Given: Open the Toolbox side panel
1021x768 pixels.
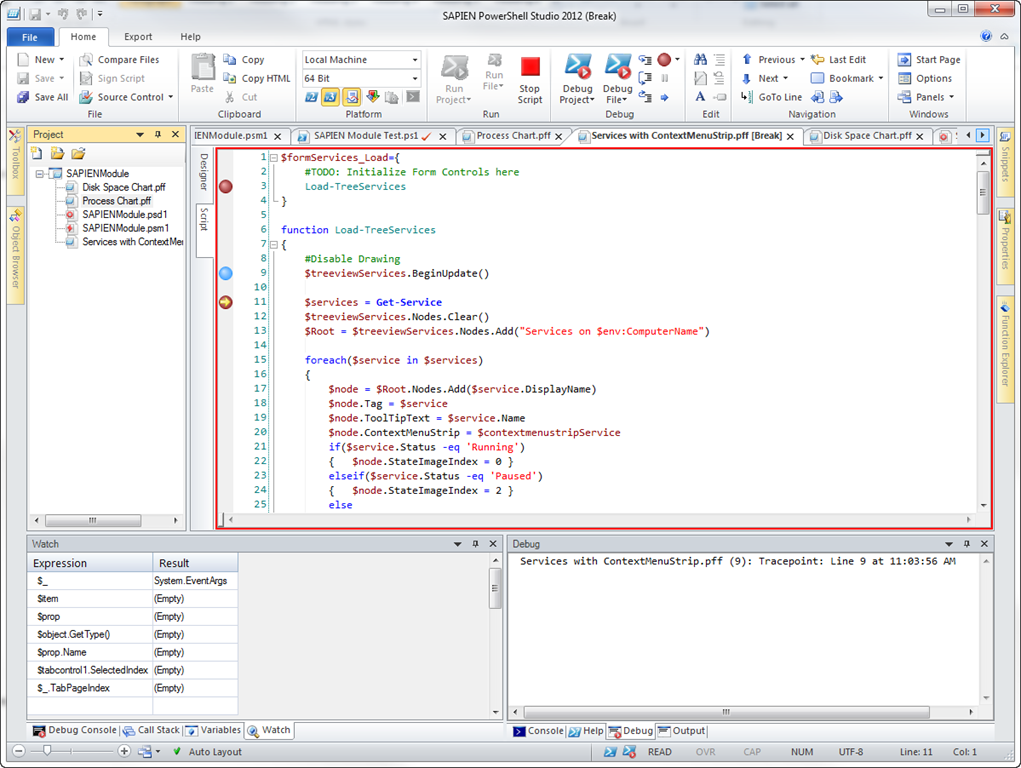Looking at the screenshot, I should [15, 160].
